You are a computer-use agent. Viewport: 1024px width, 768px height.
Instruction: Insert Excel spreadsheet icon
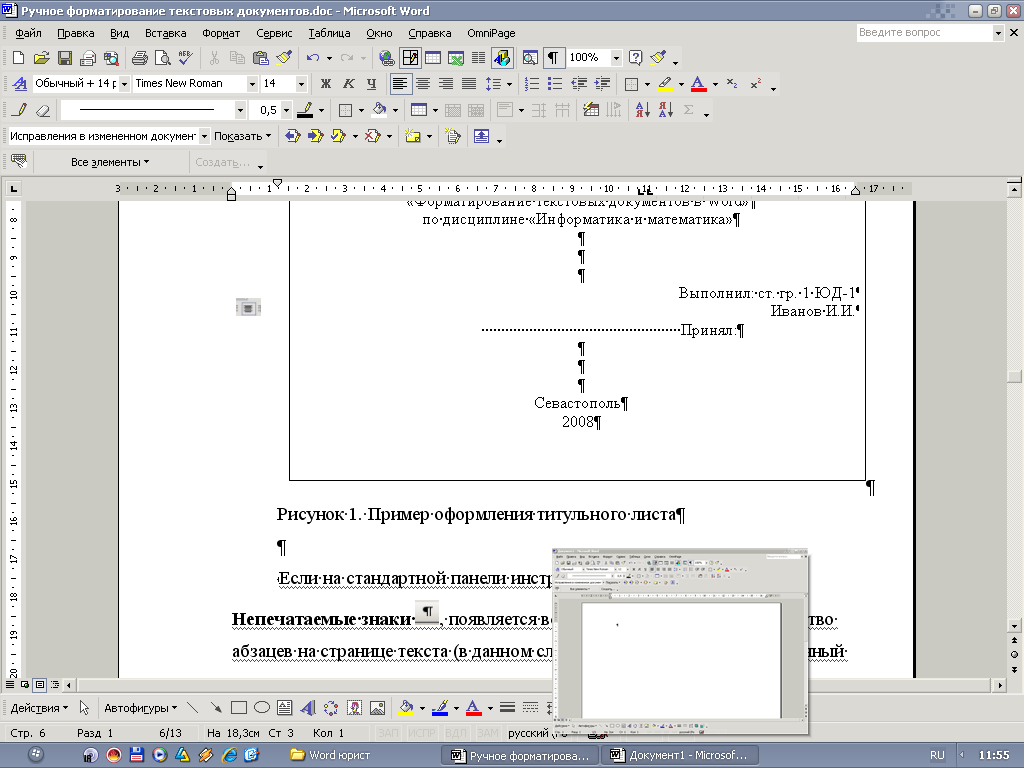coord(455,58)
